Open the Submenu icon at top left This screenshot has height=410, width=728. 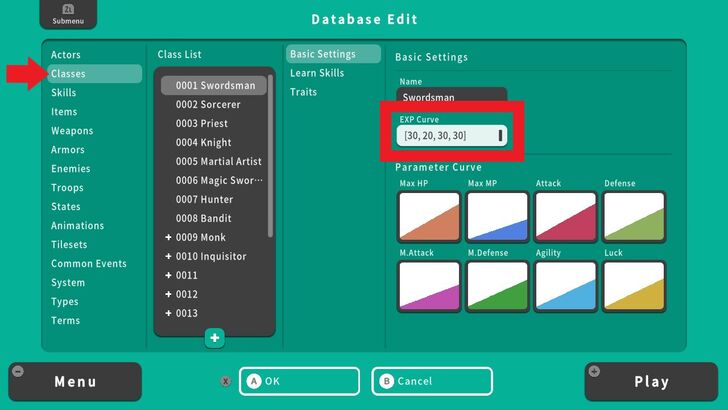tap(62, 15)
